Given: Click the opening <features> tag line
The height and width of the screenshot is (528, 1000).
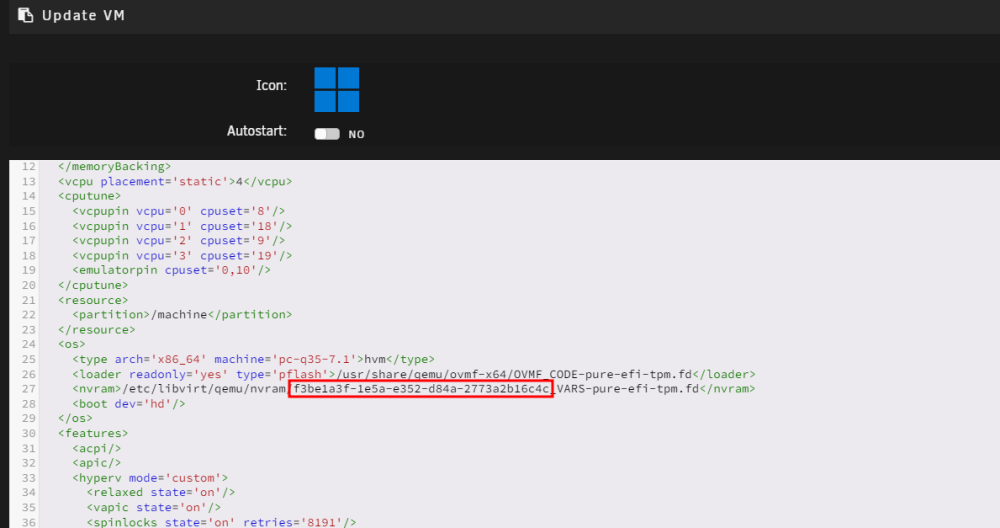Looking at the screenshot, I should point(93,434).
